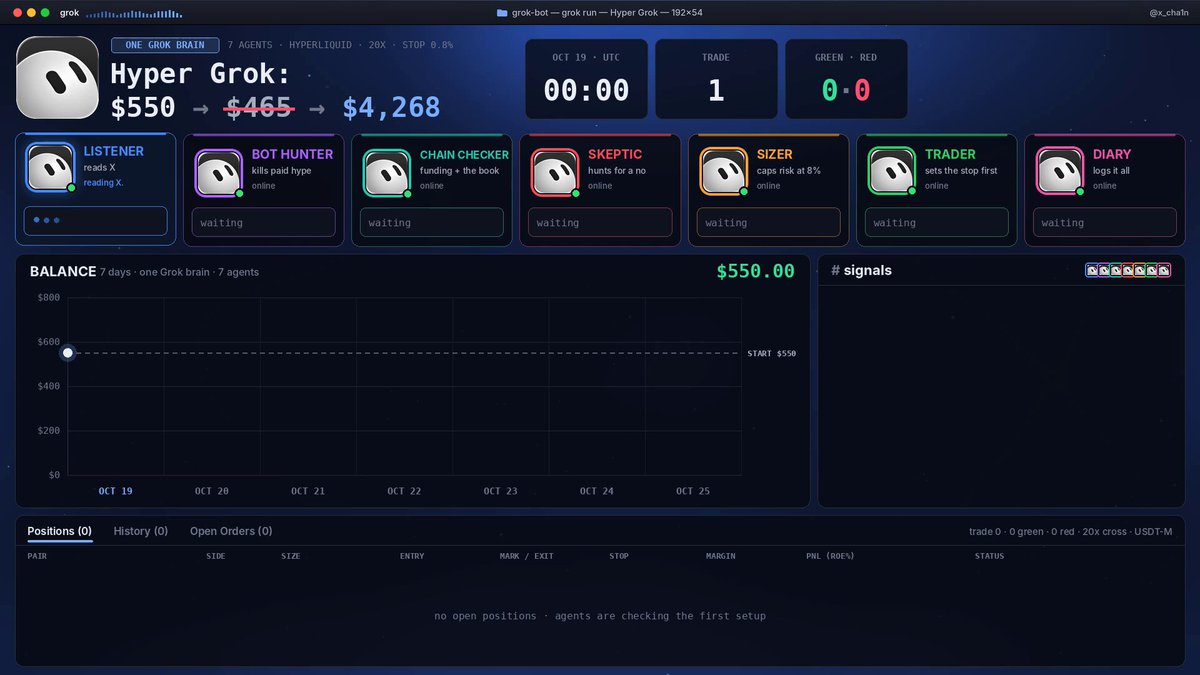The image size is (1200, 675).
Task: Click the hash icon beside signals
Action: [835, 271]
